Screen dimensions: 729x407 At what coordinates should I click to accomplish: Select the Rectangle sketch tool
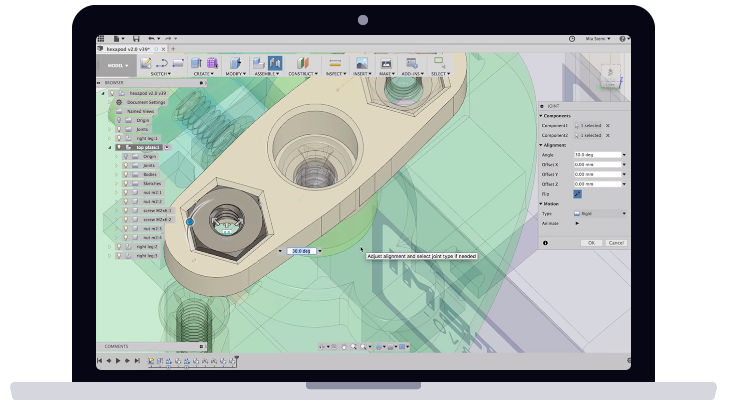(x=178, y=63)
